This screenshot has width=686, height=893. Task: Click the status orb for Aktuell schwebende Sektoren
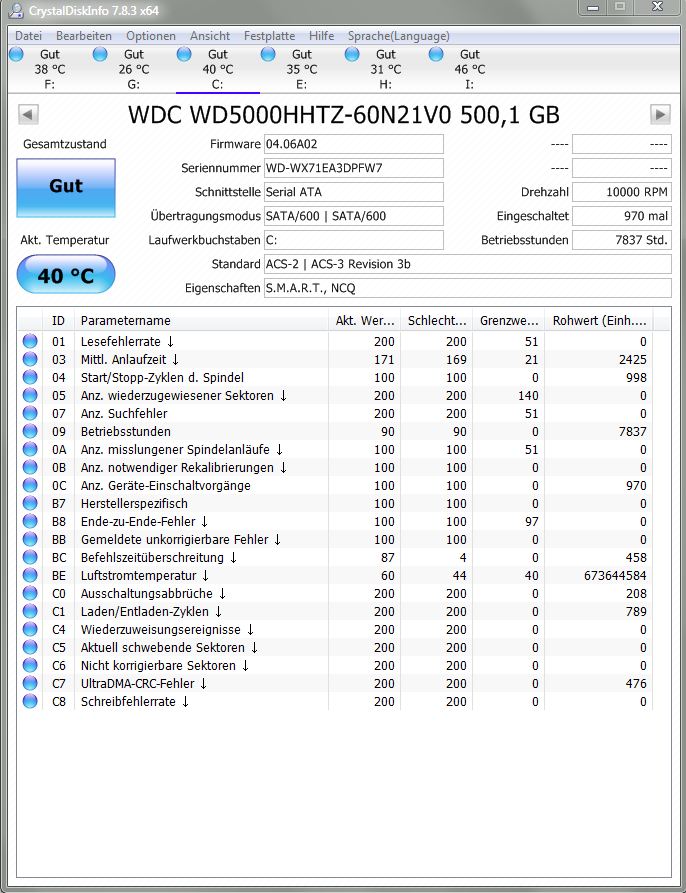(30, 647)
